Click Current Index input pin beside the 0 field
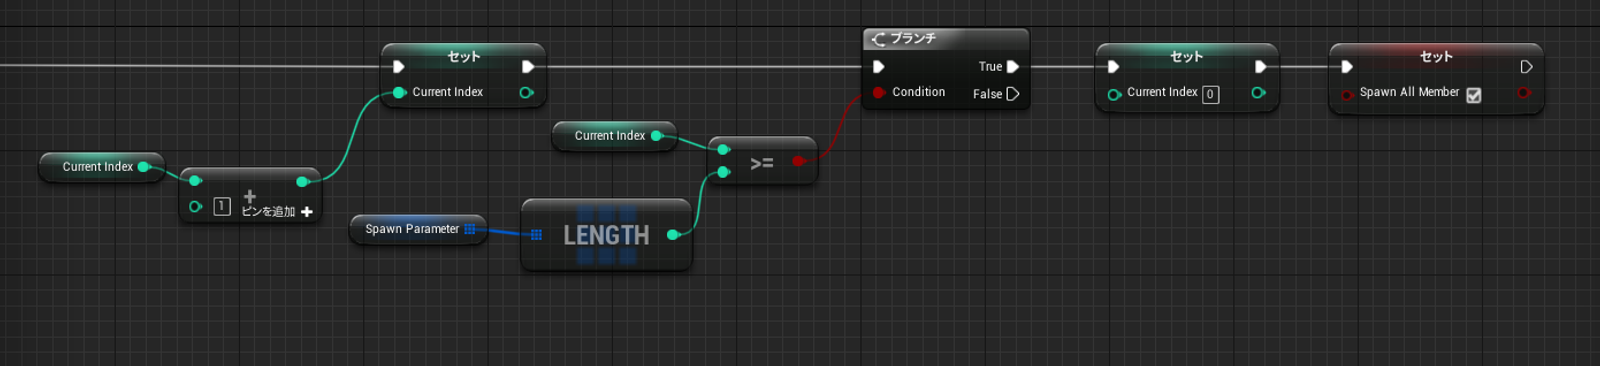The height and width of the screenshot is (366, 1600). [x=1114, y=95]
